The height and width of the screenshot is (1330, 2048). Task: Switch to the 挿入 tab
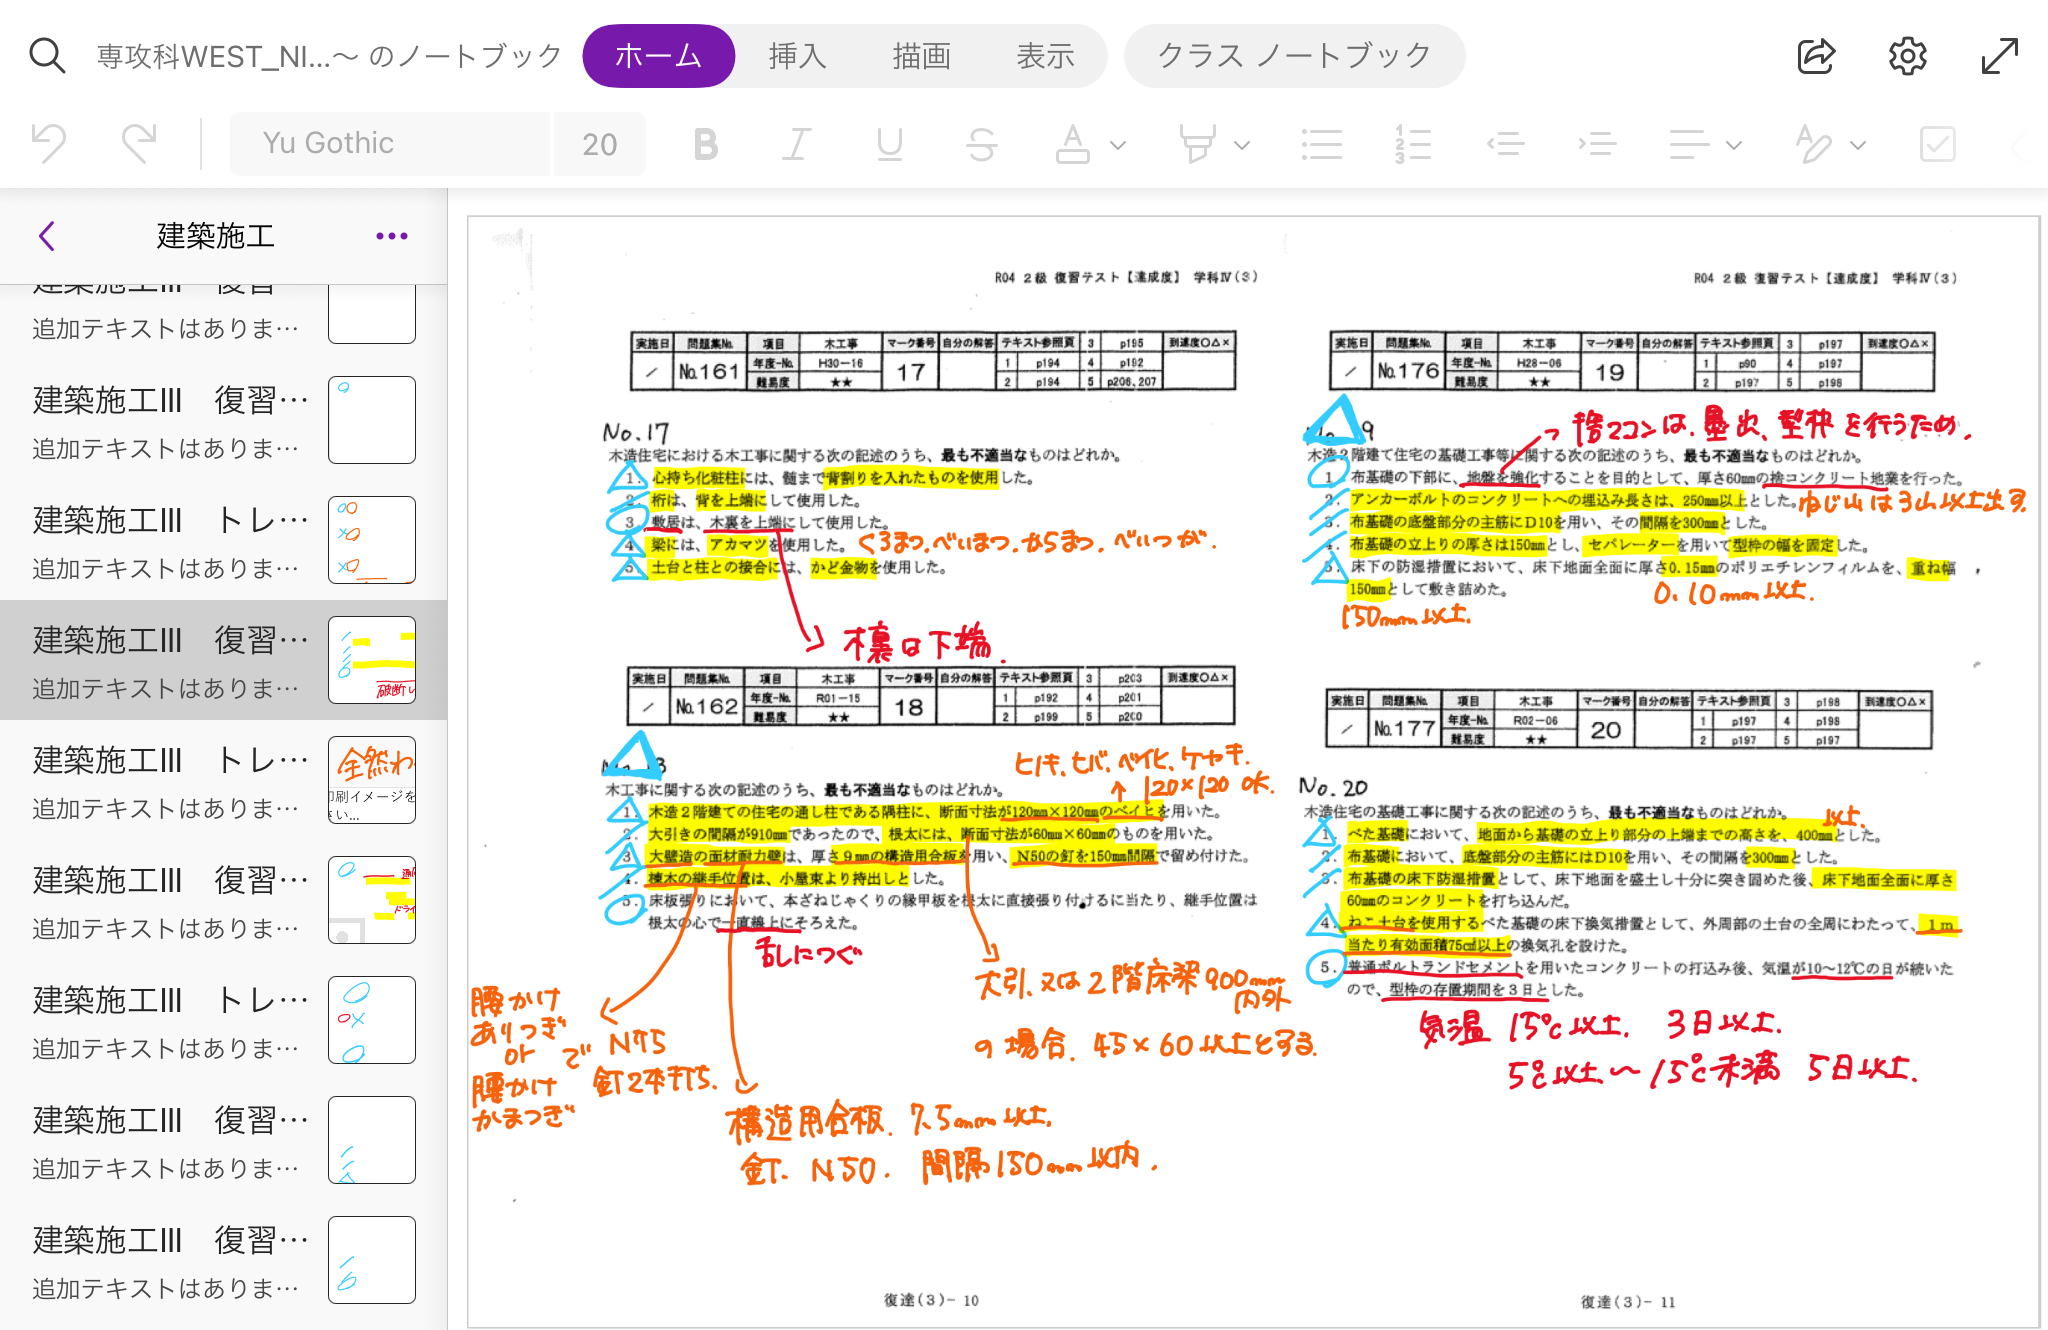pos(797,56)
